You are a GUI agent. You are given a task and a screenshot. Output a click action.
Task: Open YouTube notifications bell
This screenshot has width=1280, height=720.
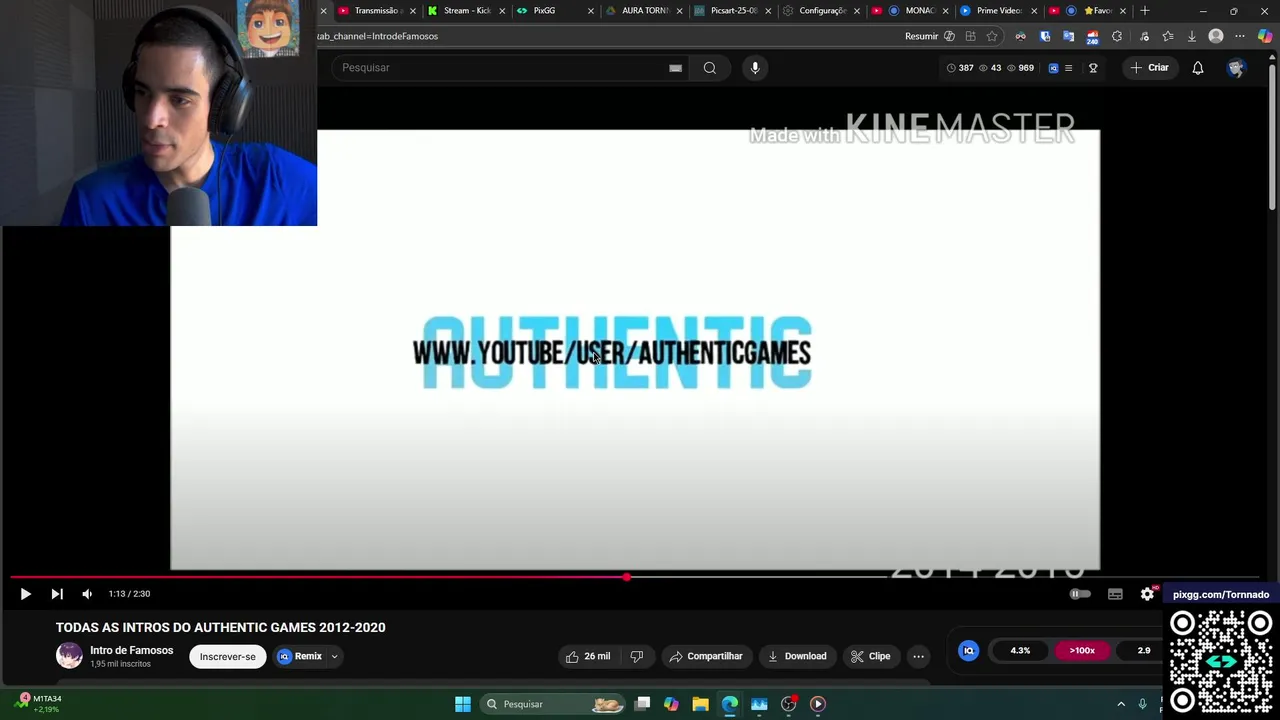[1198, 68]
